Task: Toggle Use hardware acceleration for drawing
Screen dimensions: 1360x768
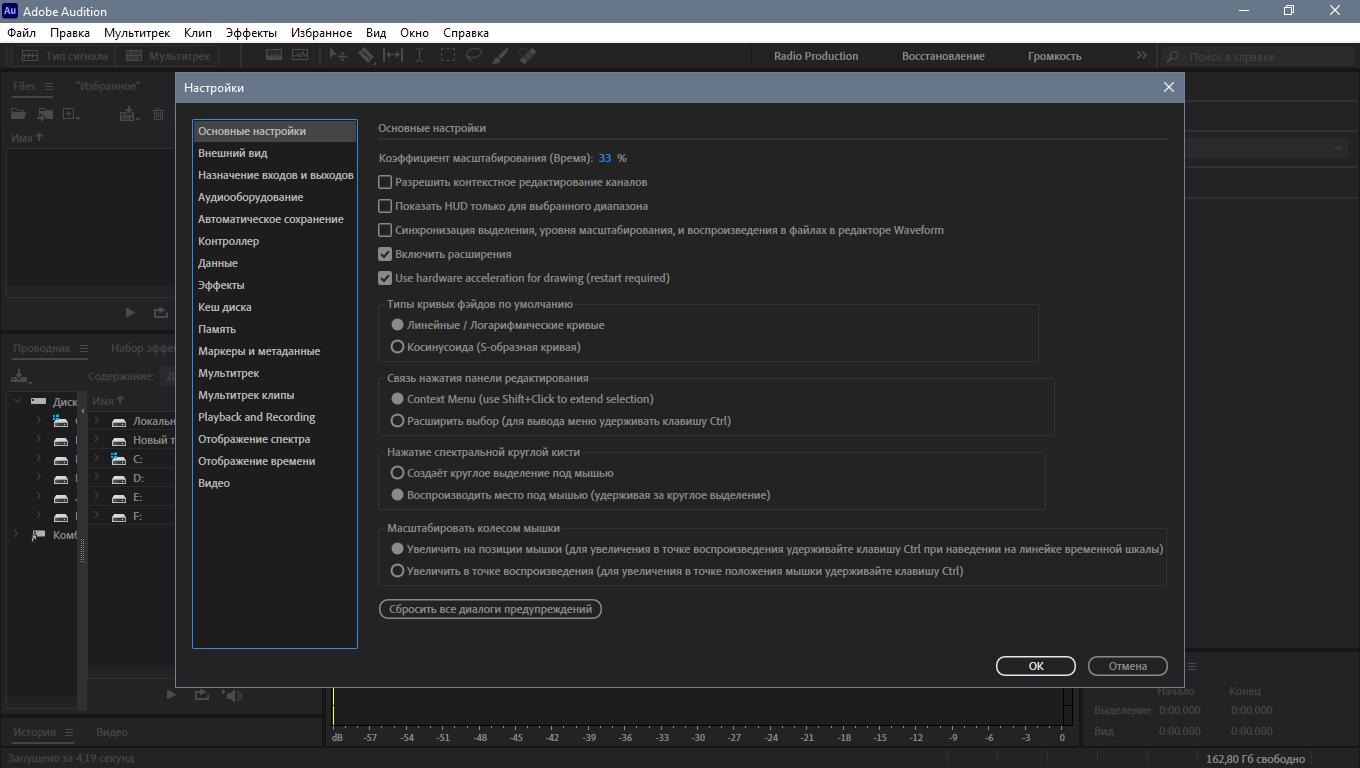Action: click(x=385, y=278)
